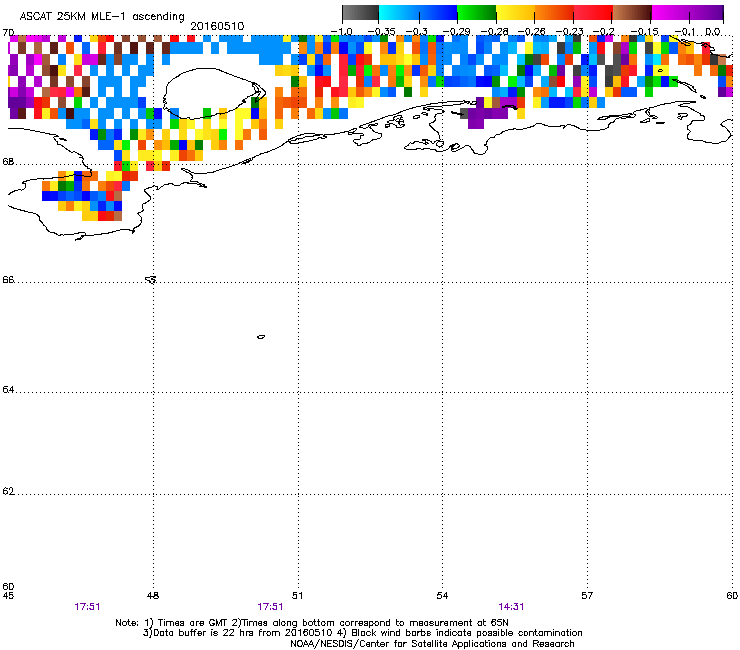The height and width of the screenshot is (650, 740).
Task: Click the note line '3)Data buffer is 22 hrs'
Action: point(362,633)
